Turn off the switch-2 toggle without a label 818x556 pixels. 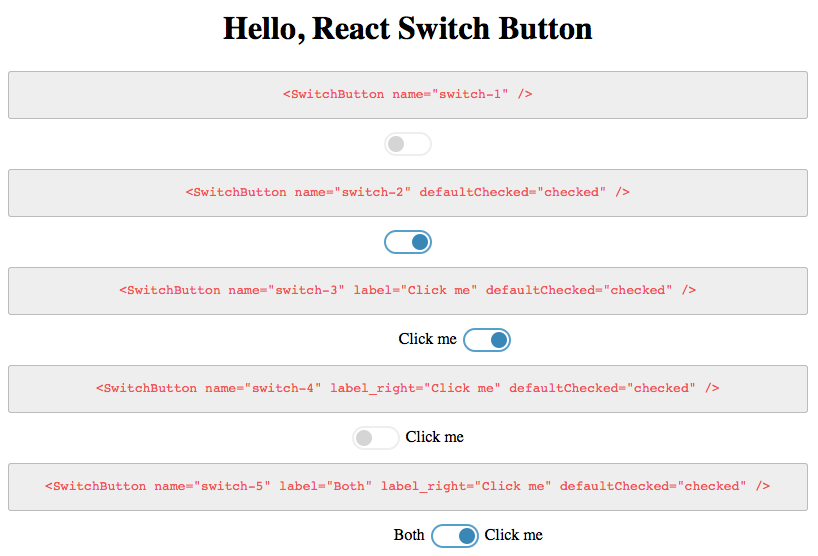point(407,242)
